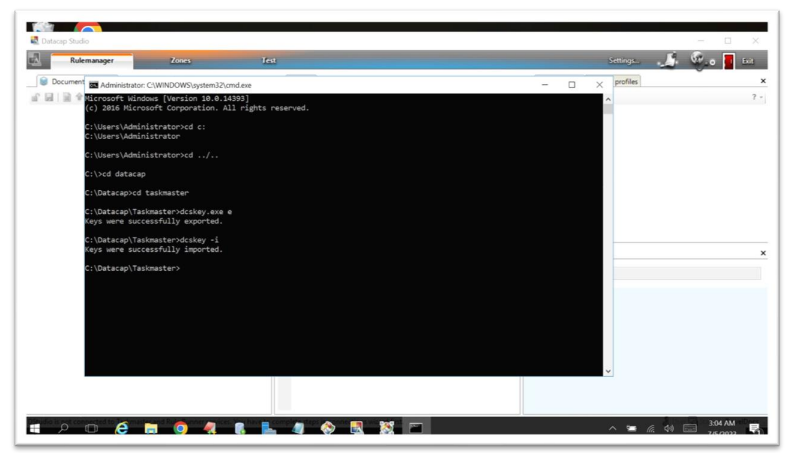Viewport: 790px width, 453px height.
Task: Click the battery tray icon
Action: (x=631, y=428)
